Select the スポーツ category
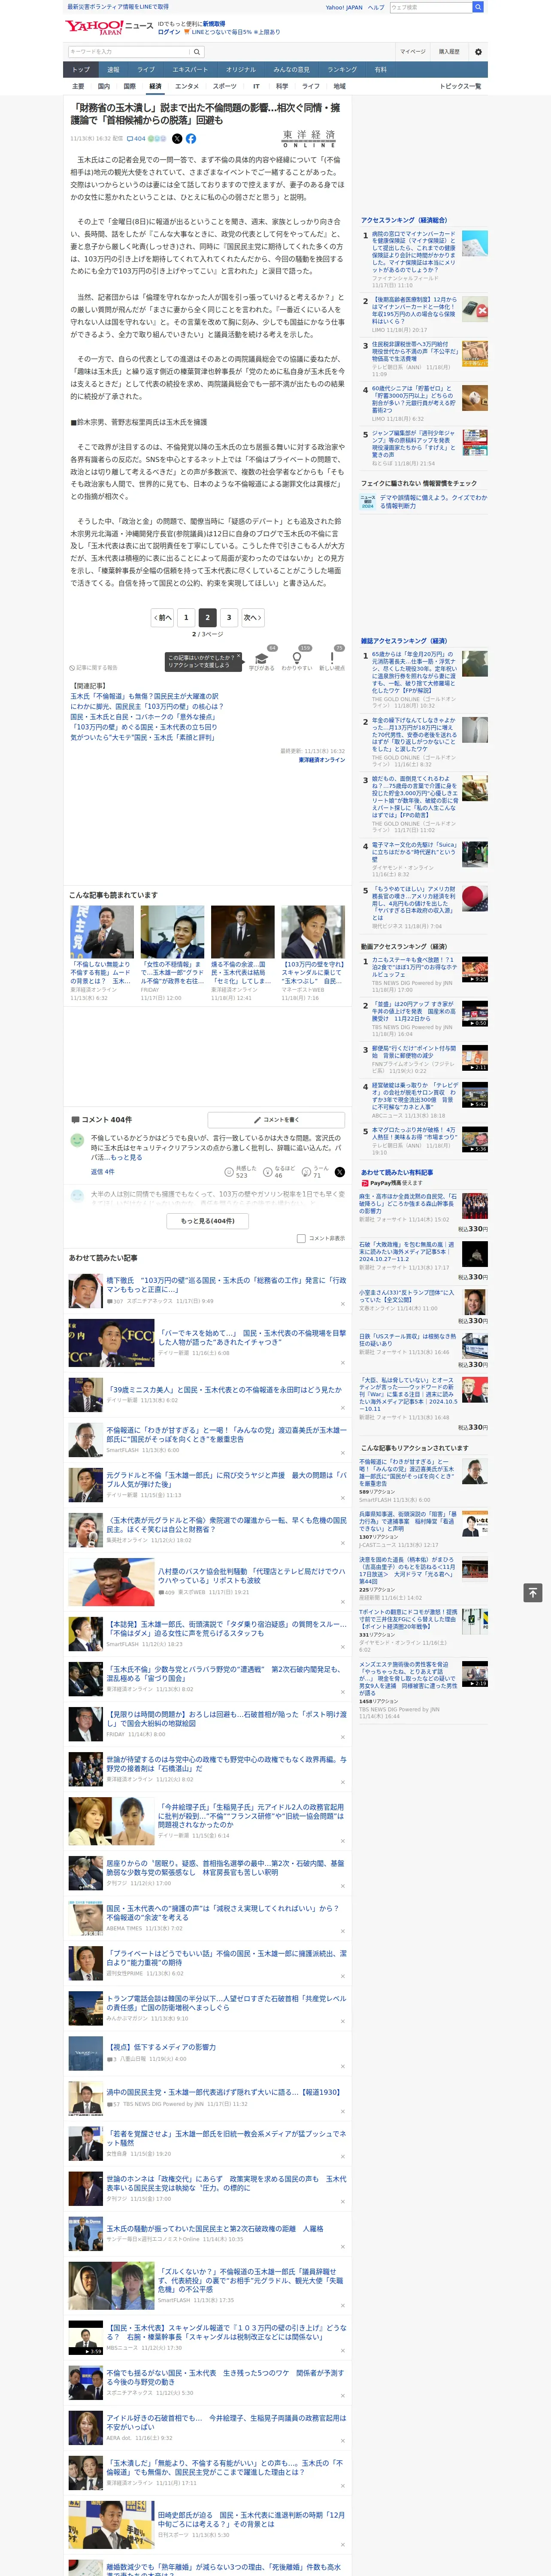The width and height of the screenshot is (551, 2576). [x=225, y=86]
